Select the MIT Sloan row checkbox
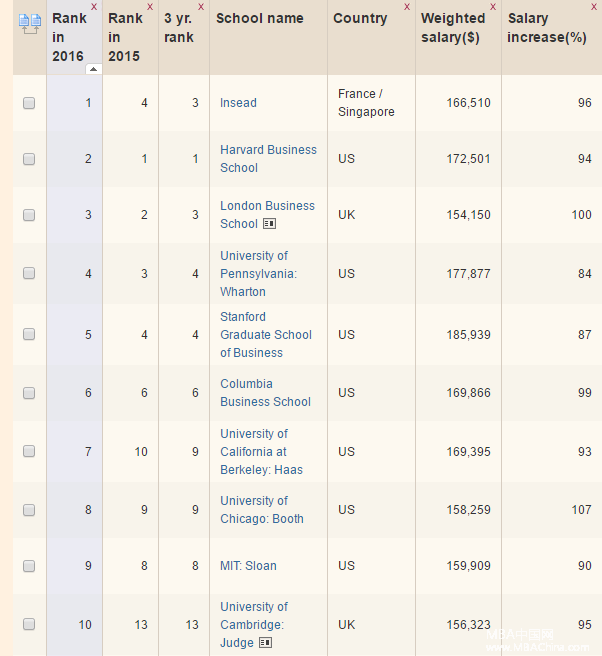This screenshot has width=602, height=656. click(x=29, y=566)
